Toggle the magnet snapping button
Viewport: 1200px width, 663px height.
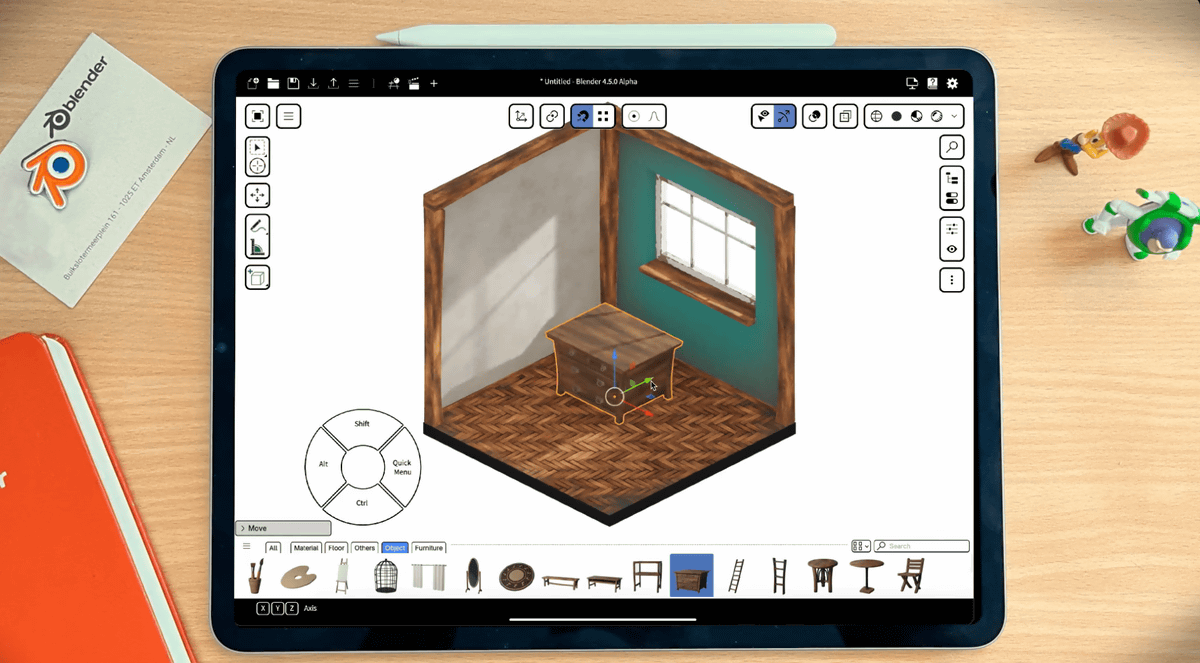click(581, 116)
